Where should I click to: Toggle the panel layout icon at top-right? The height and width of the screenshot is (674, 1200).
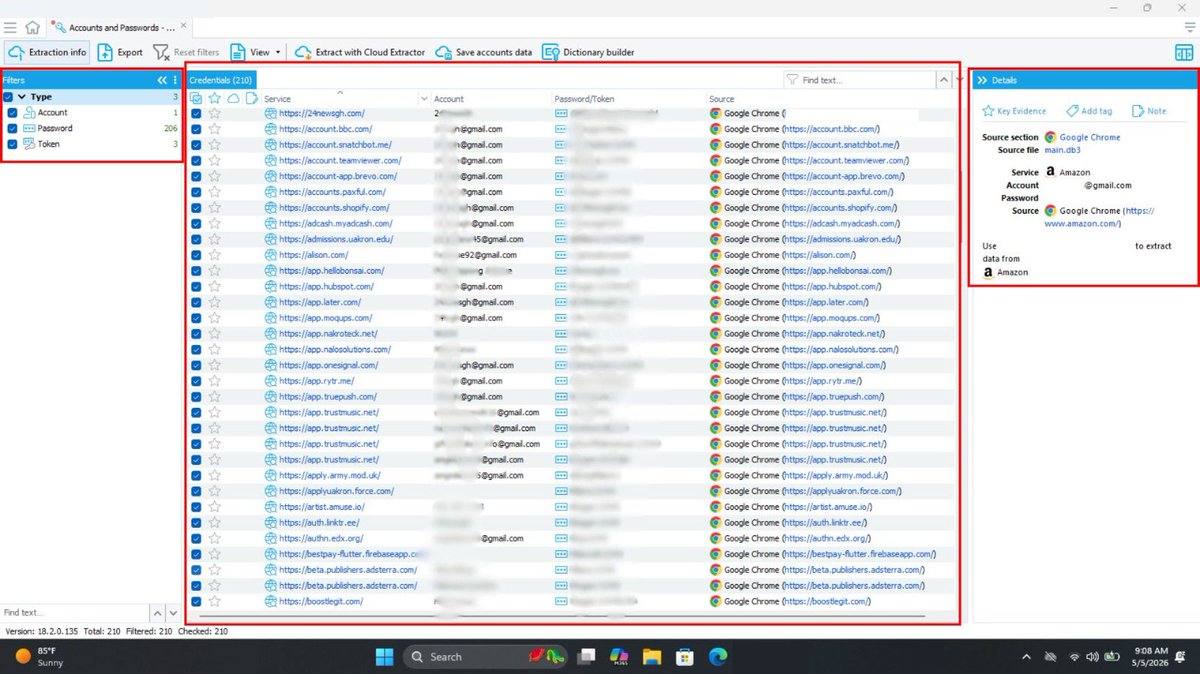coord(1184,52)
